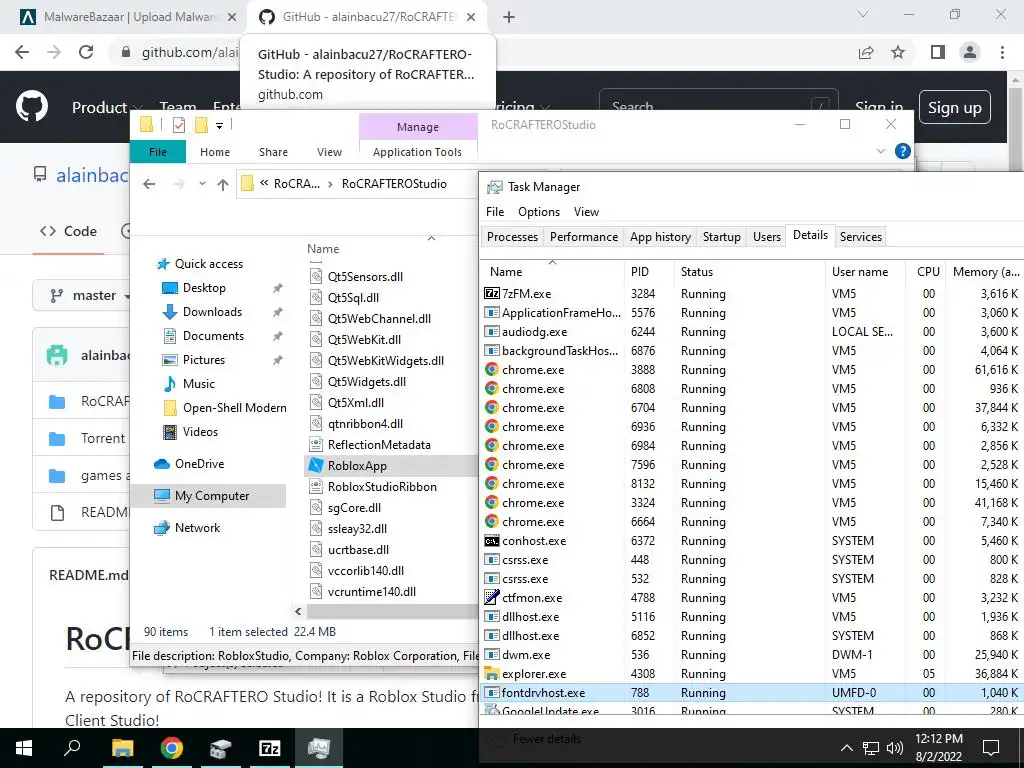Screen dimensions: 1024x768
Task: Switch to Processes tab in Task Manager
Action: (513, 237)
